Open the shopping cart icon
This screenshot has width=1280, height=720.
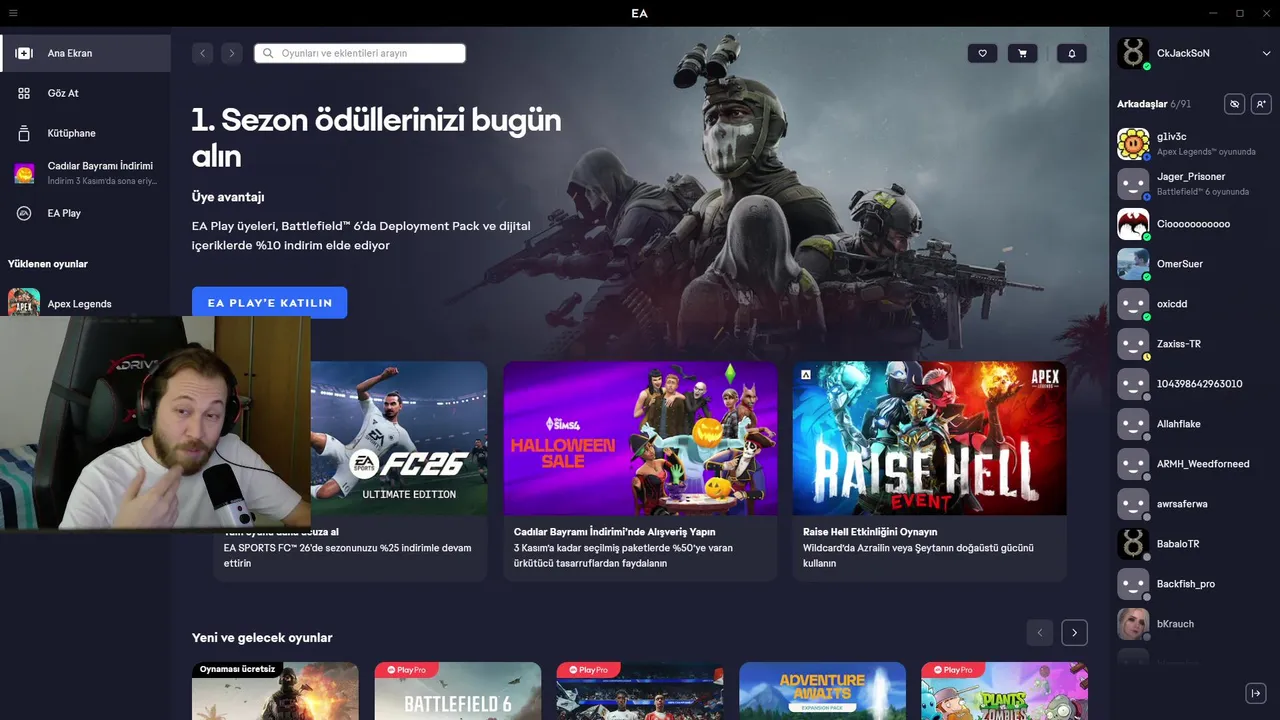[1022, 53]
